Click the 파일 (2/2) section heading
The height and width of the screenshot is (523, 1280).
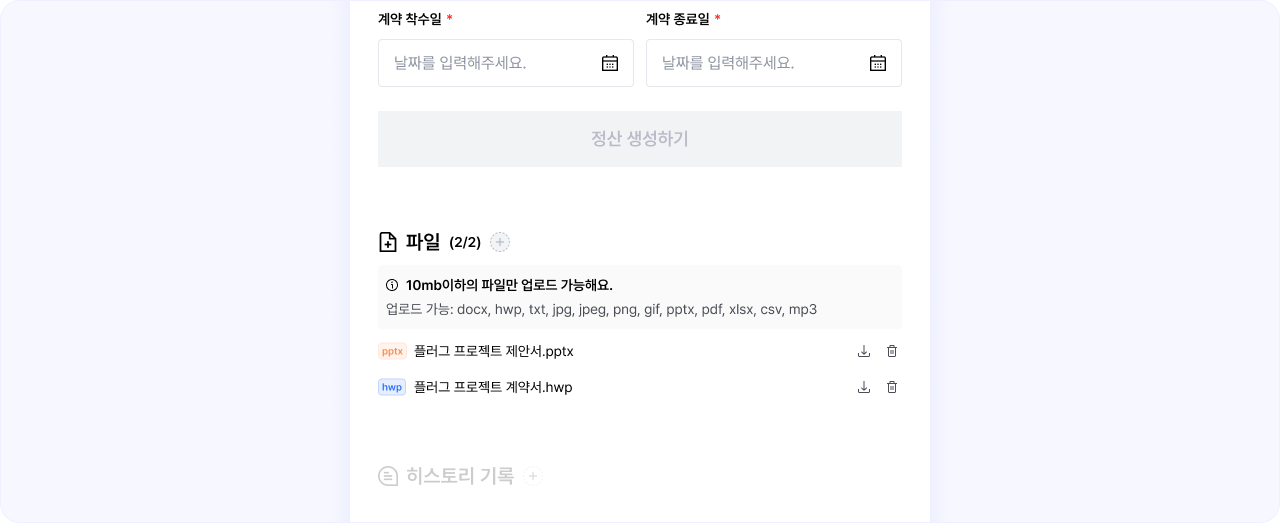443,242
